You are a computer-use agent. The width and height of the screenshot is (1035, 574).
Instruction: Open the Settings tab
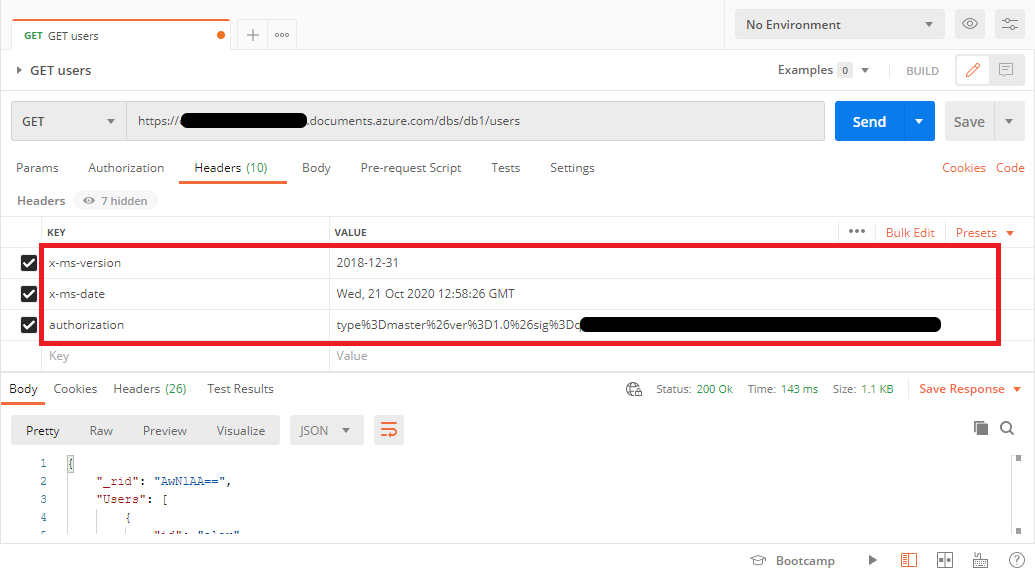click(572, 168)
